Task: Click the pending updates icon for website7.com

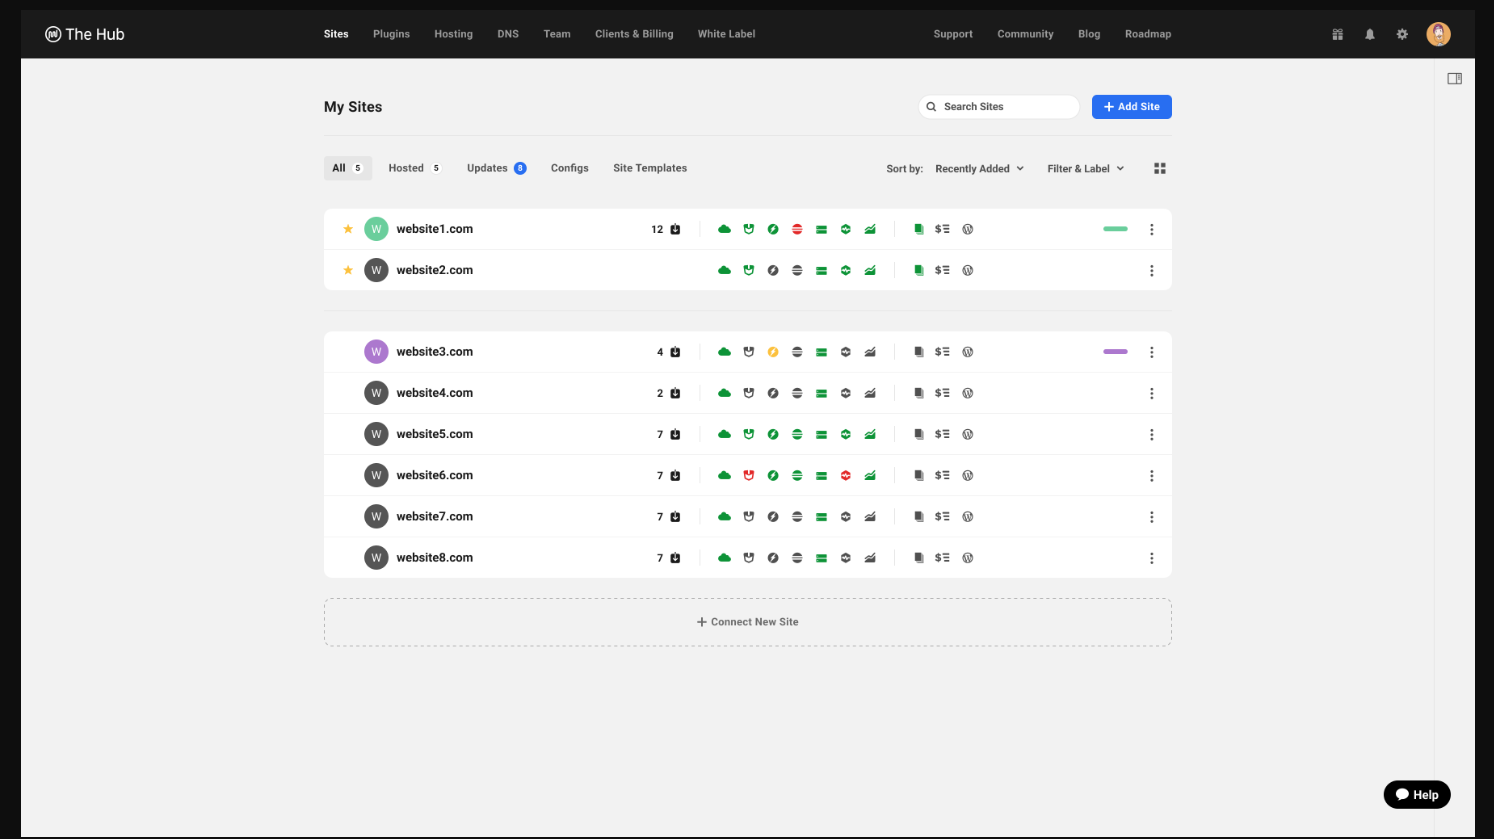Action: pyautogui.click(x=675, y=517)
